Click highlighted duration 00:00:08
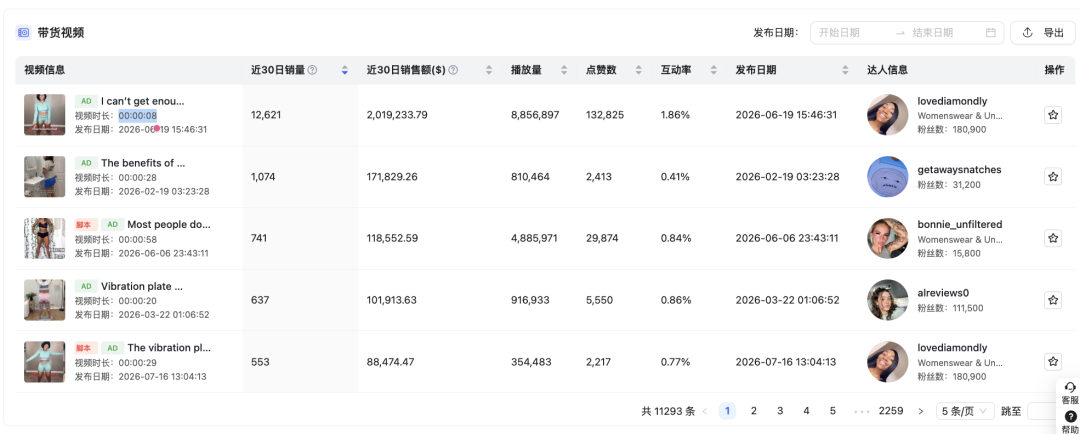The image size is (1080, 434). click(x=138, y=116)
